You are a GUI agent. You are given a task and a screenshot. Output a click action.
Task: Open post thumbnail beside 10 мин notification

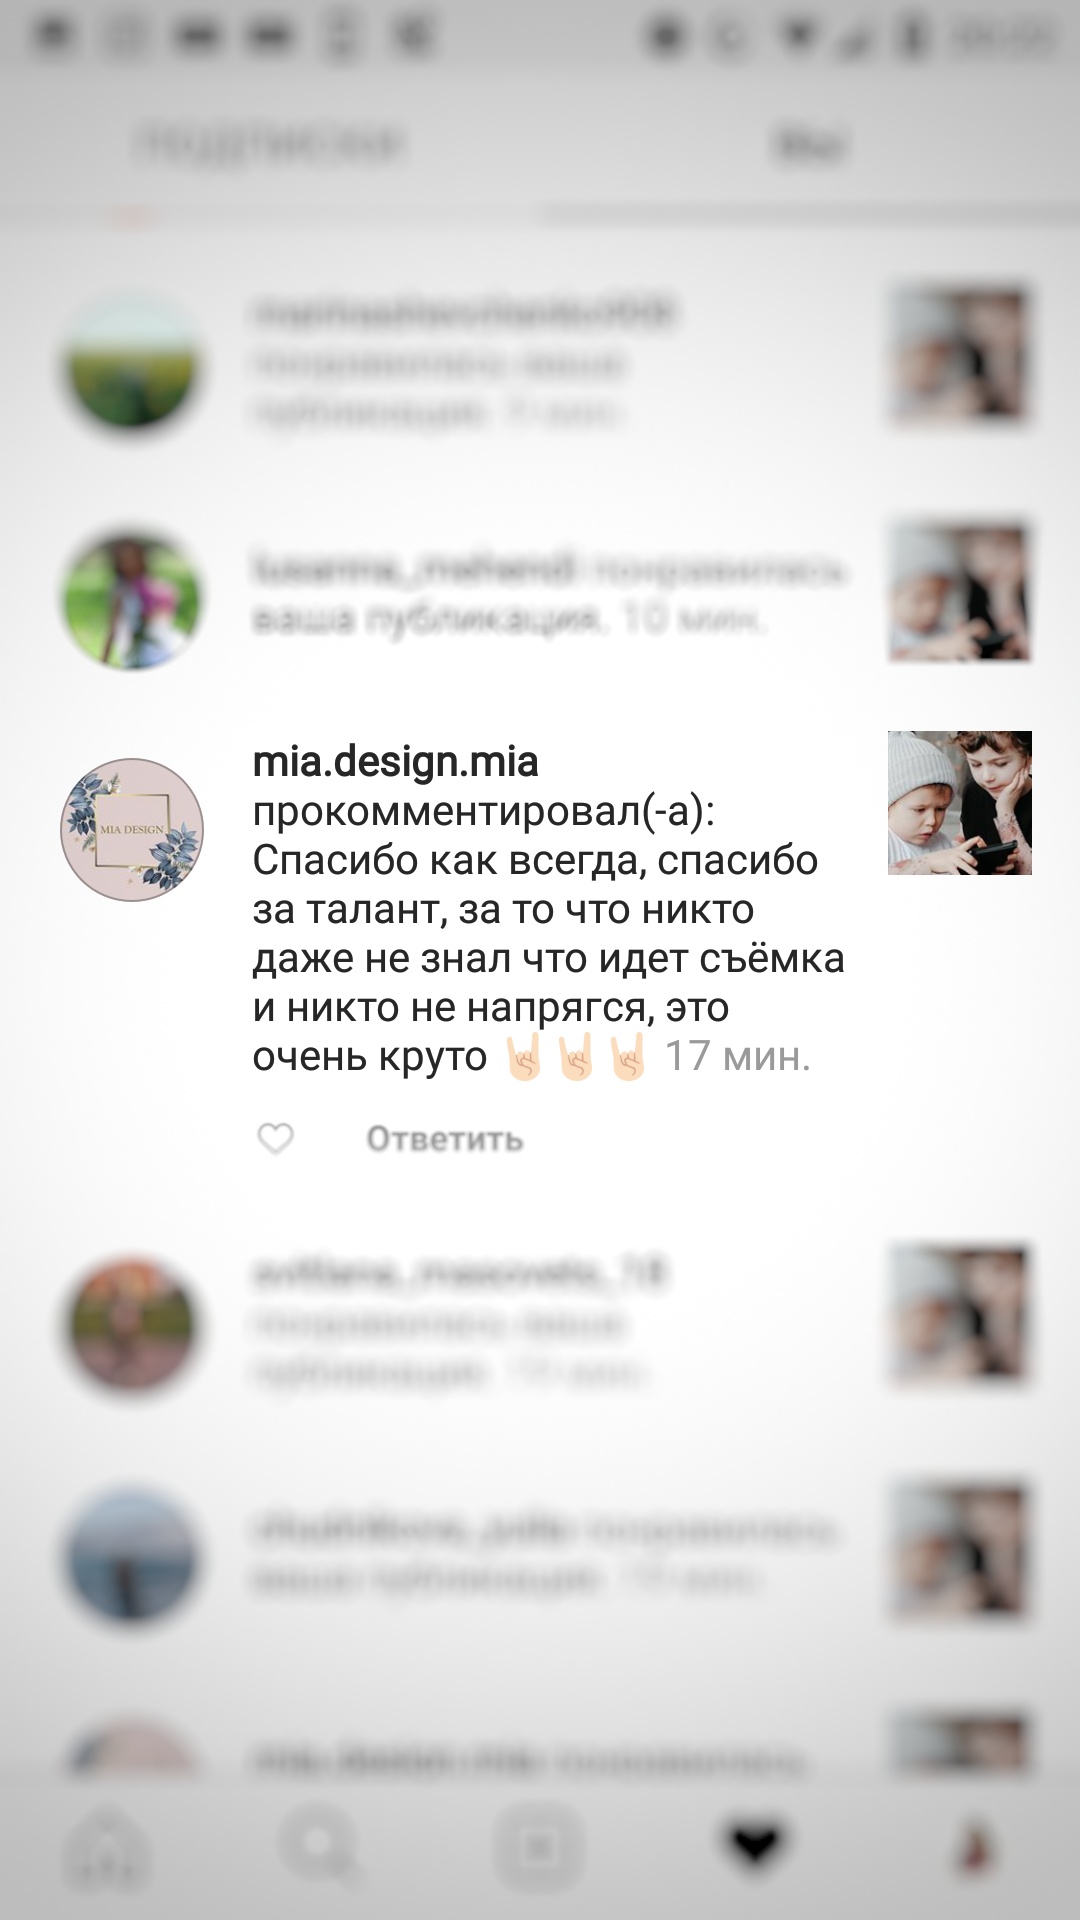[x=960, y=590]
